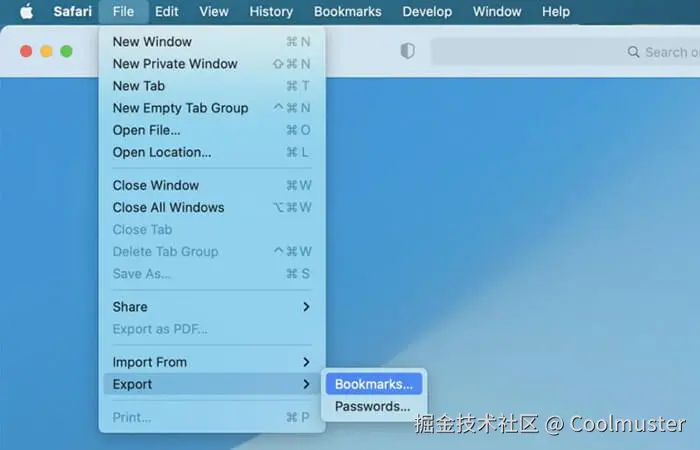Open the View menu

click(x=214, y=11)
